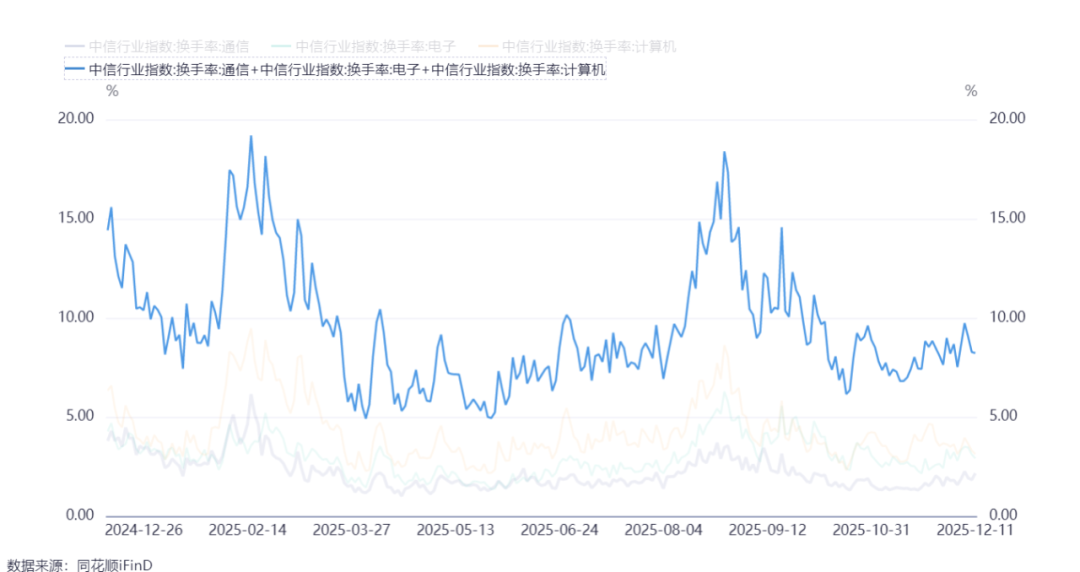This screenshot has width=1080, height=572.
Task: Click the 2025-02-14 x-axis date label
Action: point(248,530)
